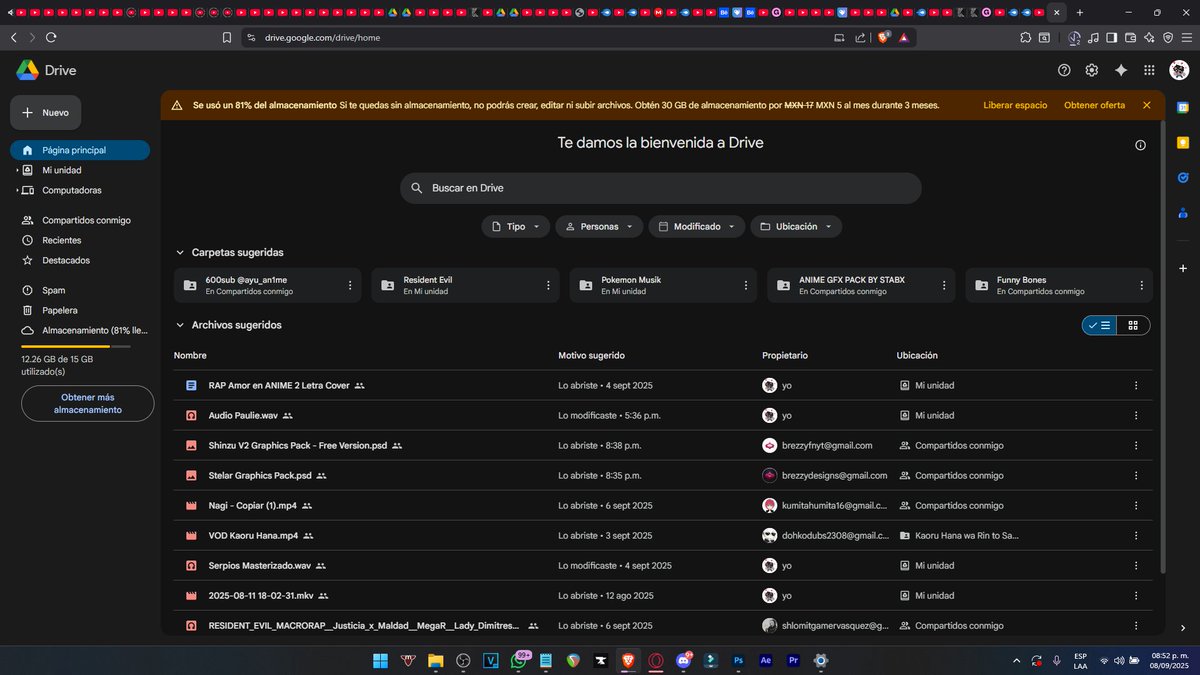Open Premiere Pro from the taskbar
Viewport: 1200px width, 675px height.
pyautogui.click(x=794, y=660)
